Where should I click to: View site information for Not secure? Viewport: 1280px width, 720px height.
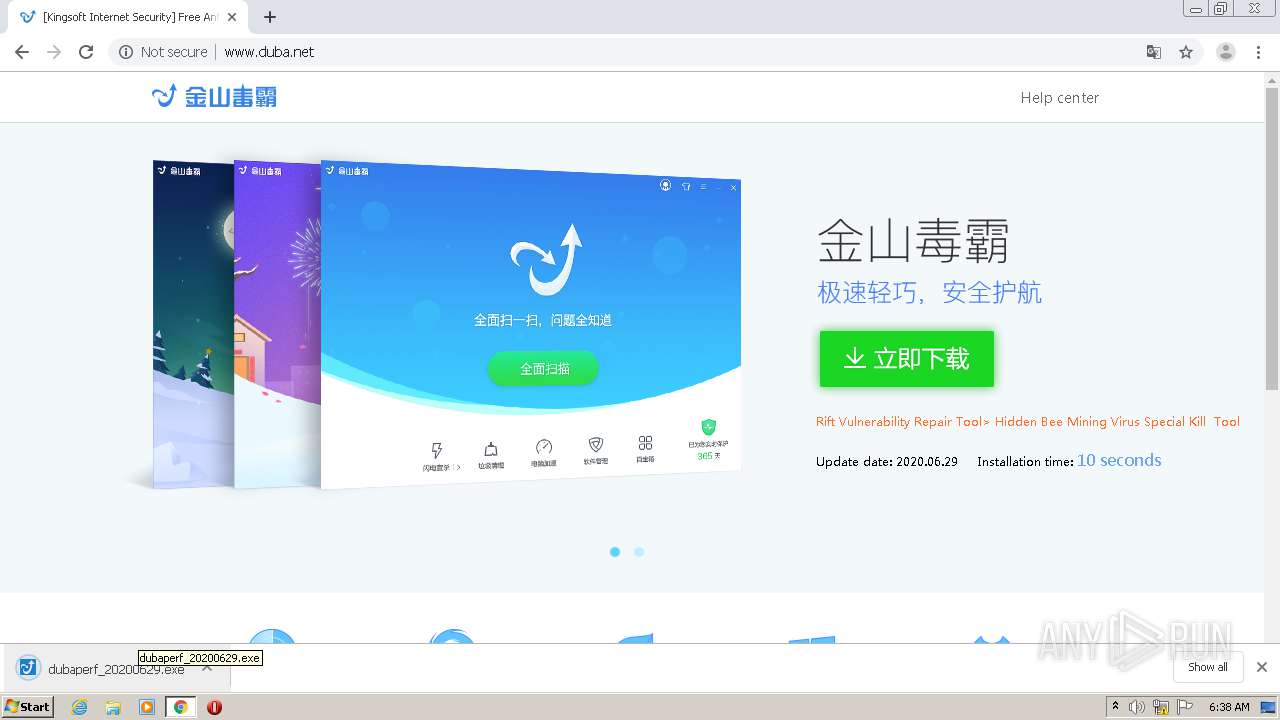click(163, 52)
